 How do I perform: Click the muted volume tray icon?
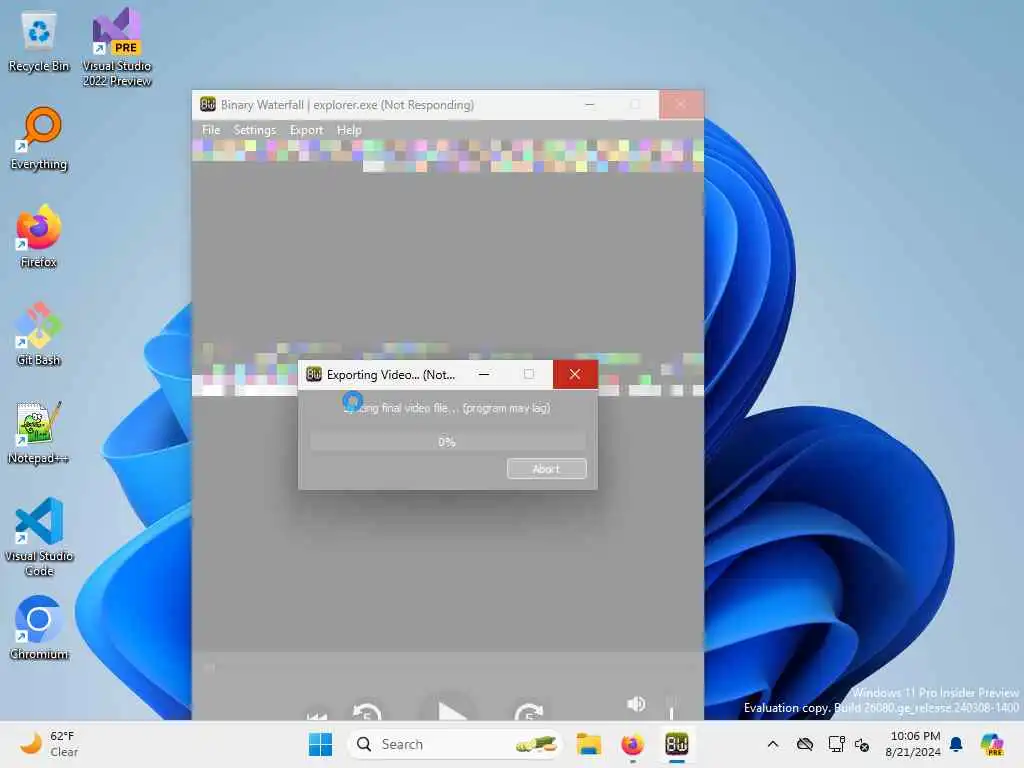pyautogui.click(x=862, y=744)
